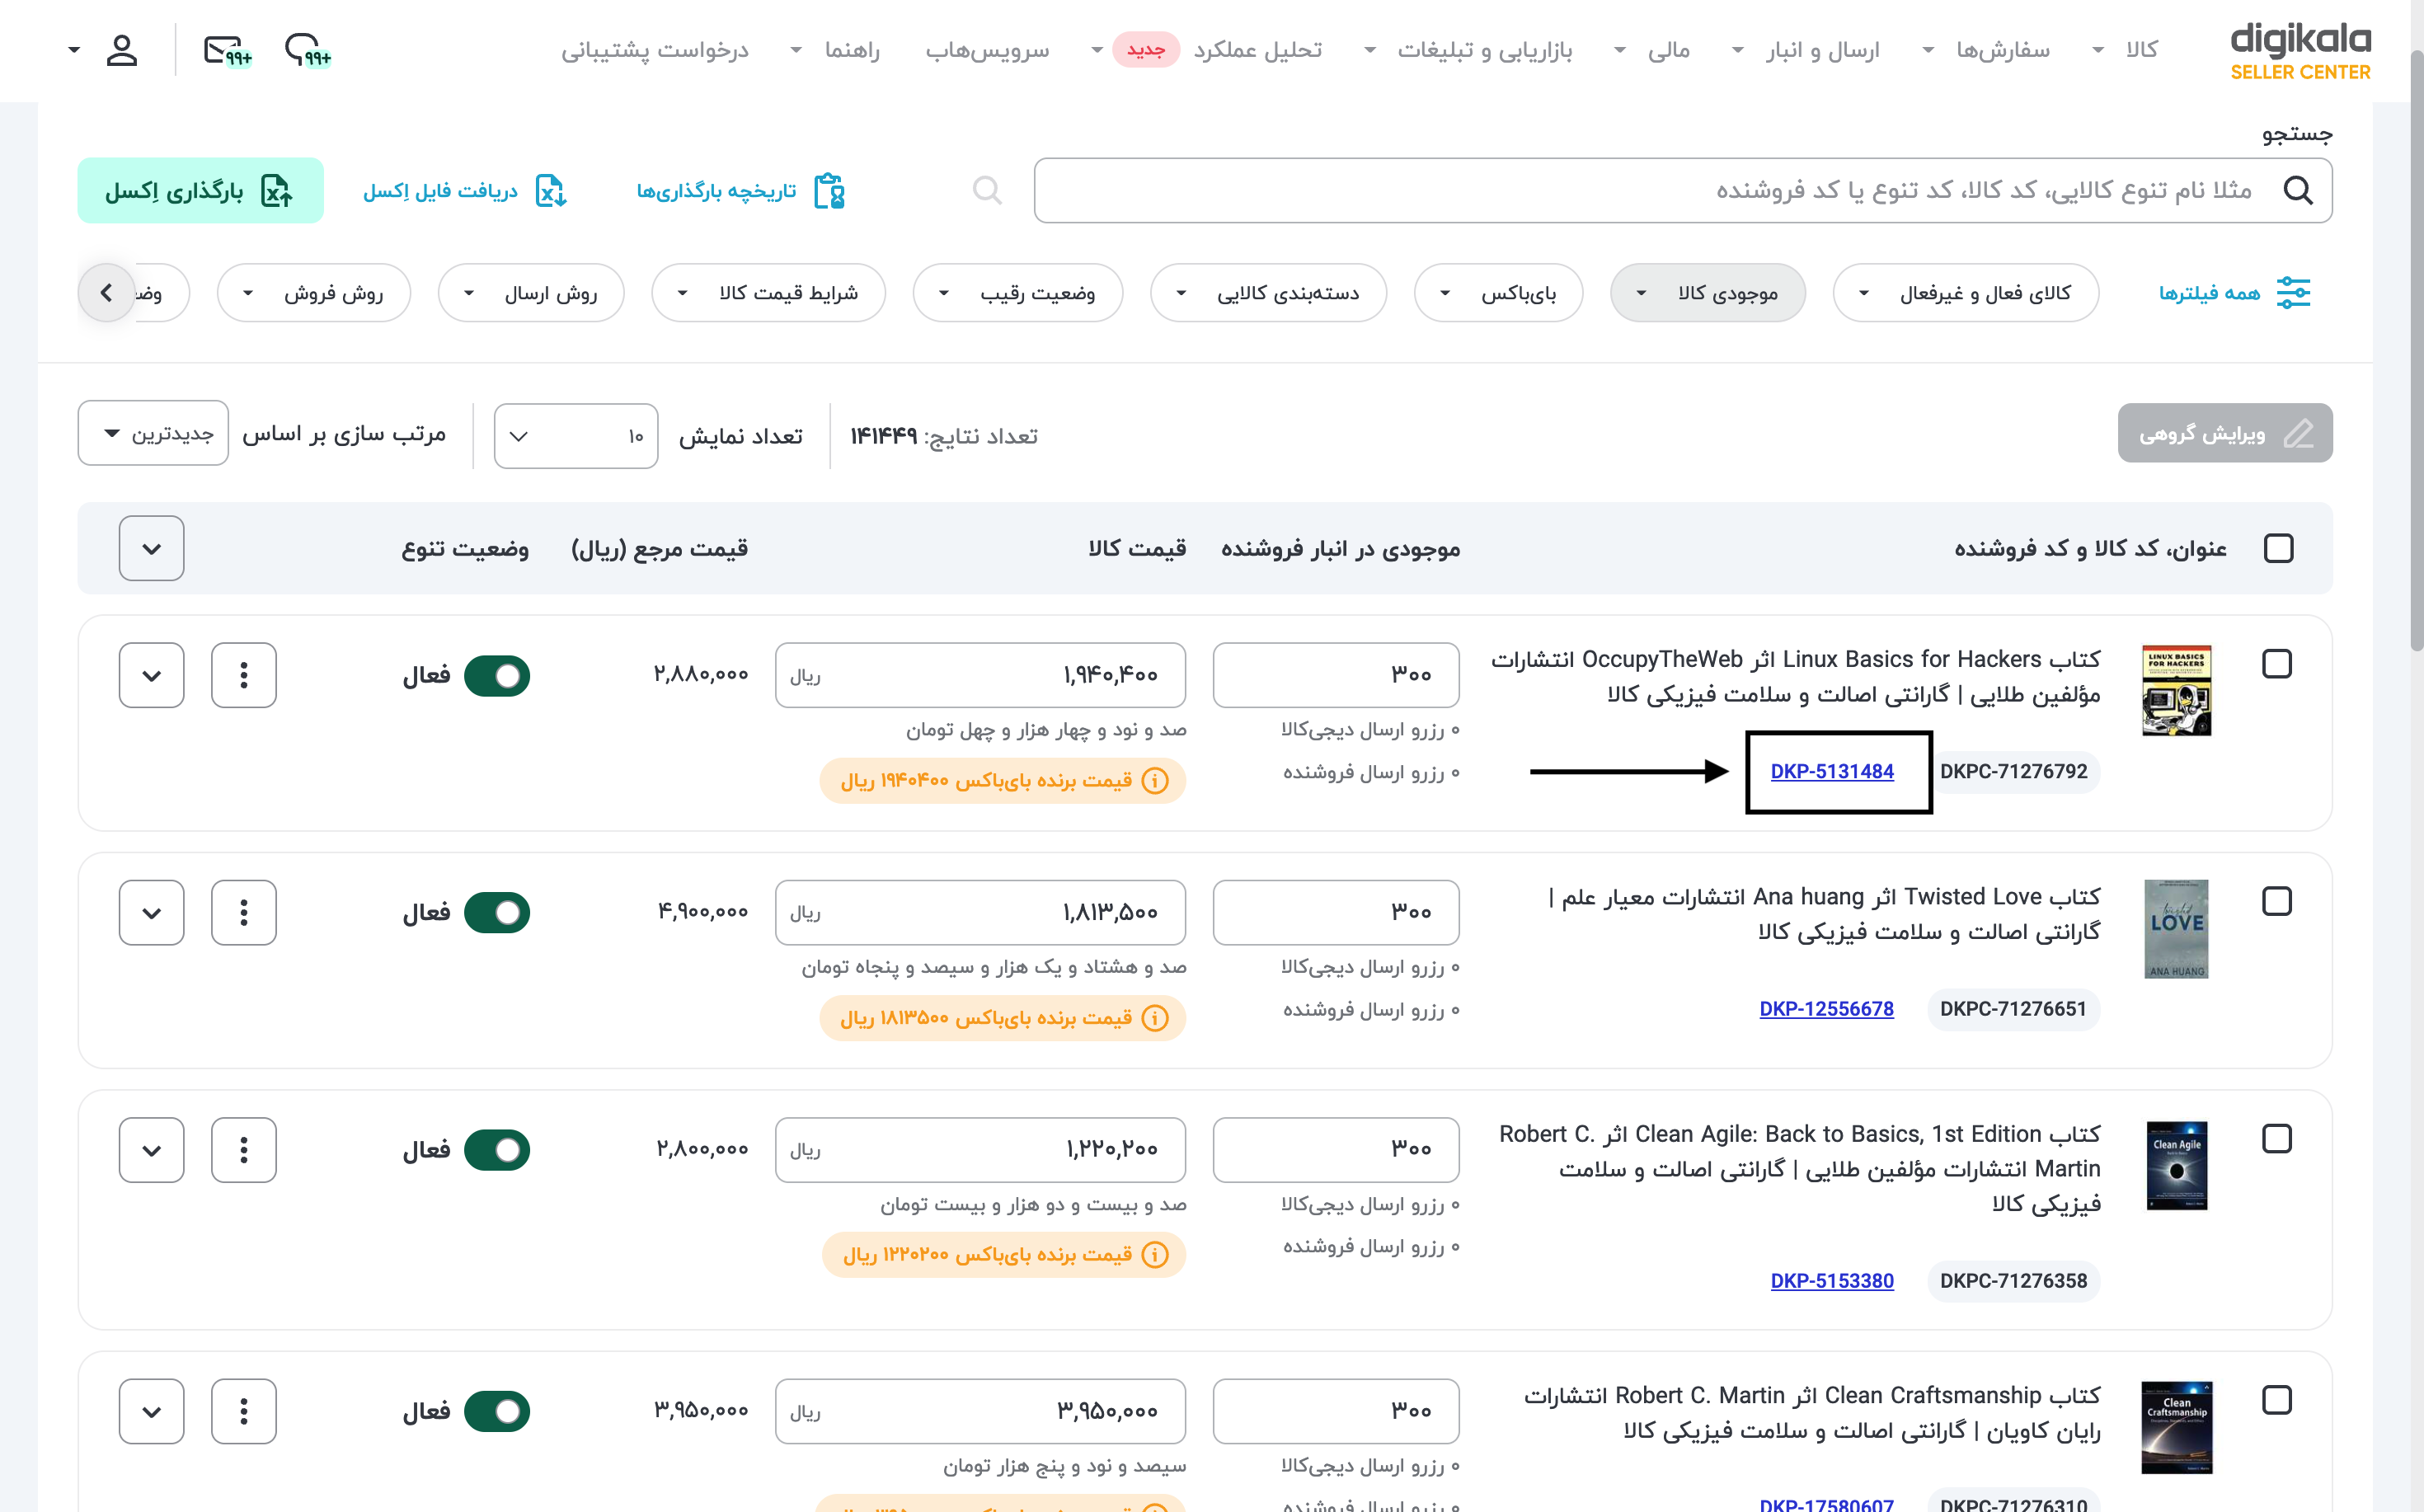Expand details for Linux Basics for Hackers row
The width and height of the screenshot is (2424, 1512).
[x=151, y=675]
